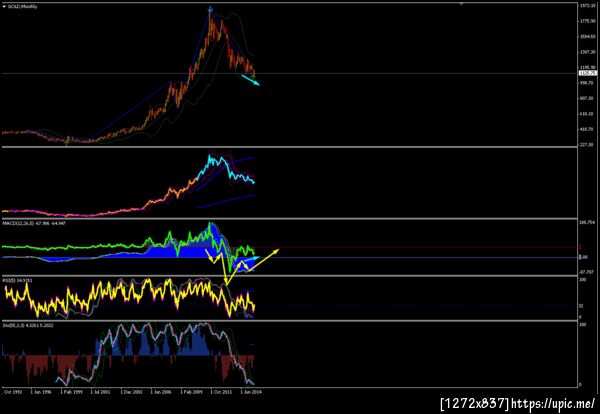600x414 pixels.
Task: Click the MACD(12,26,5) indicator label
Action: 34,223
